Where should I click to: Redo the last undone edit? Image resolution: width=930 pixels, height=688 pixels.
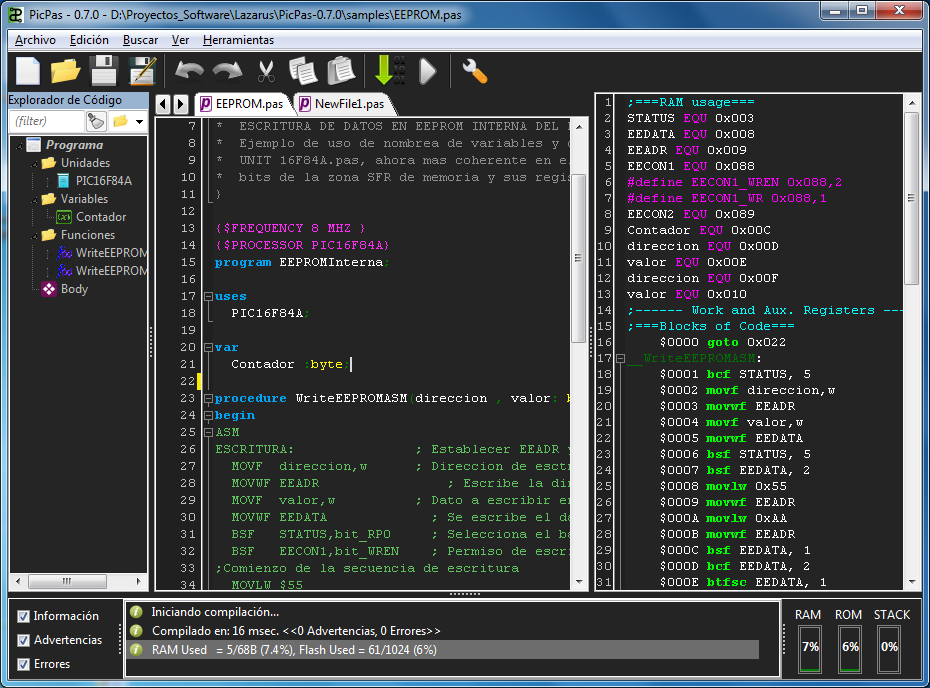coord(228,71)
